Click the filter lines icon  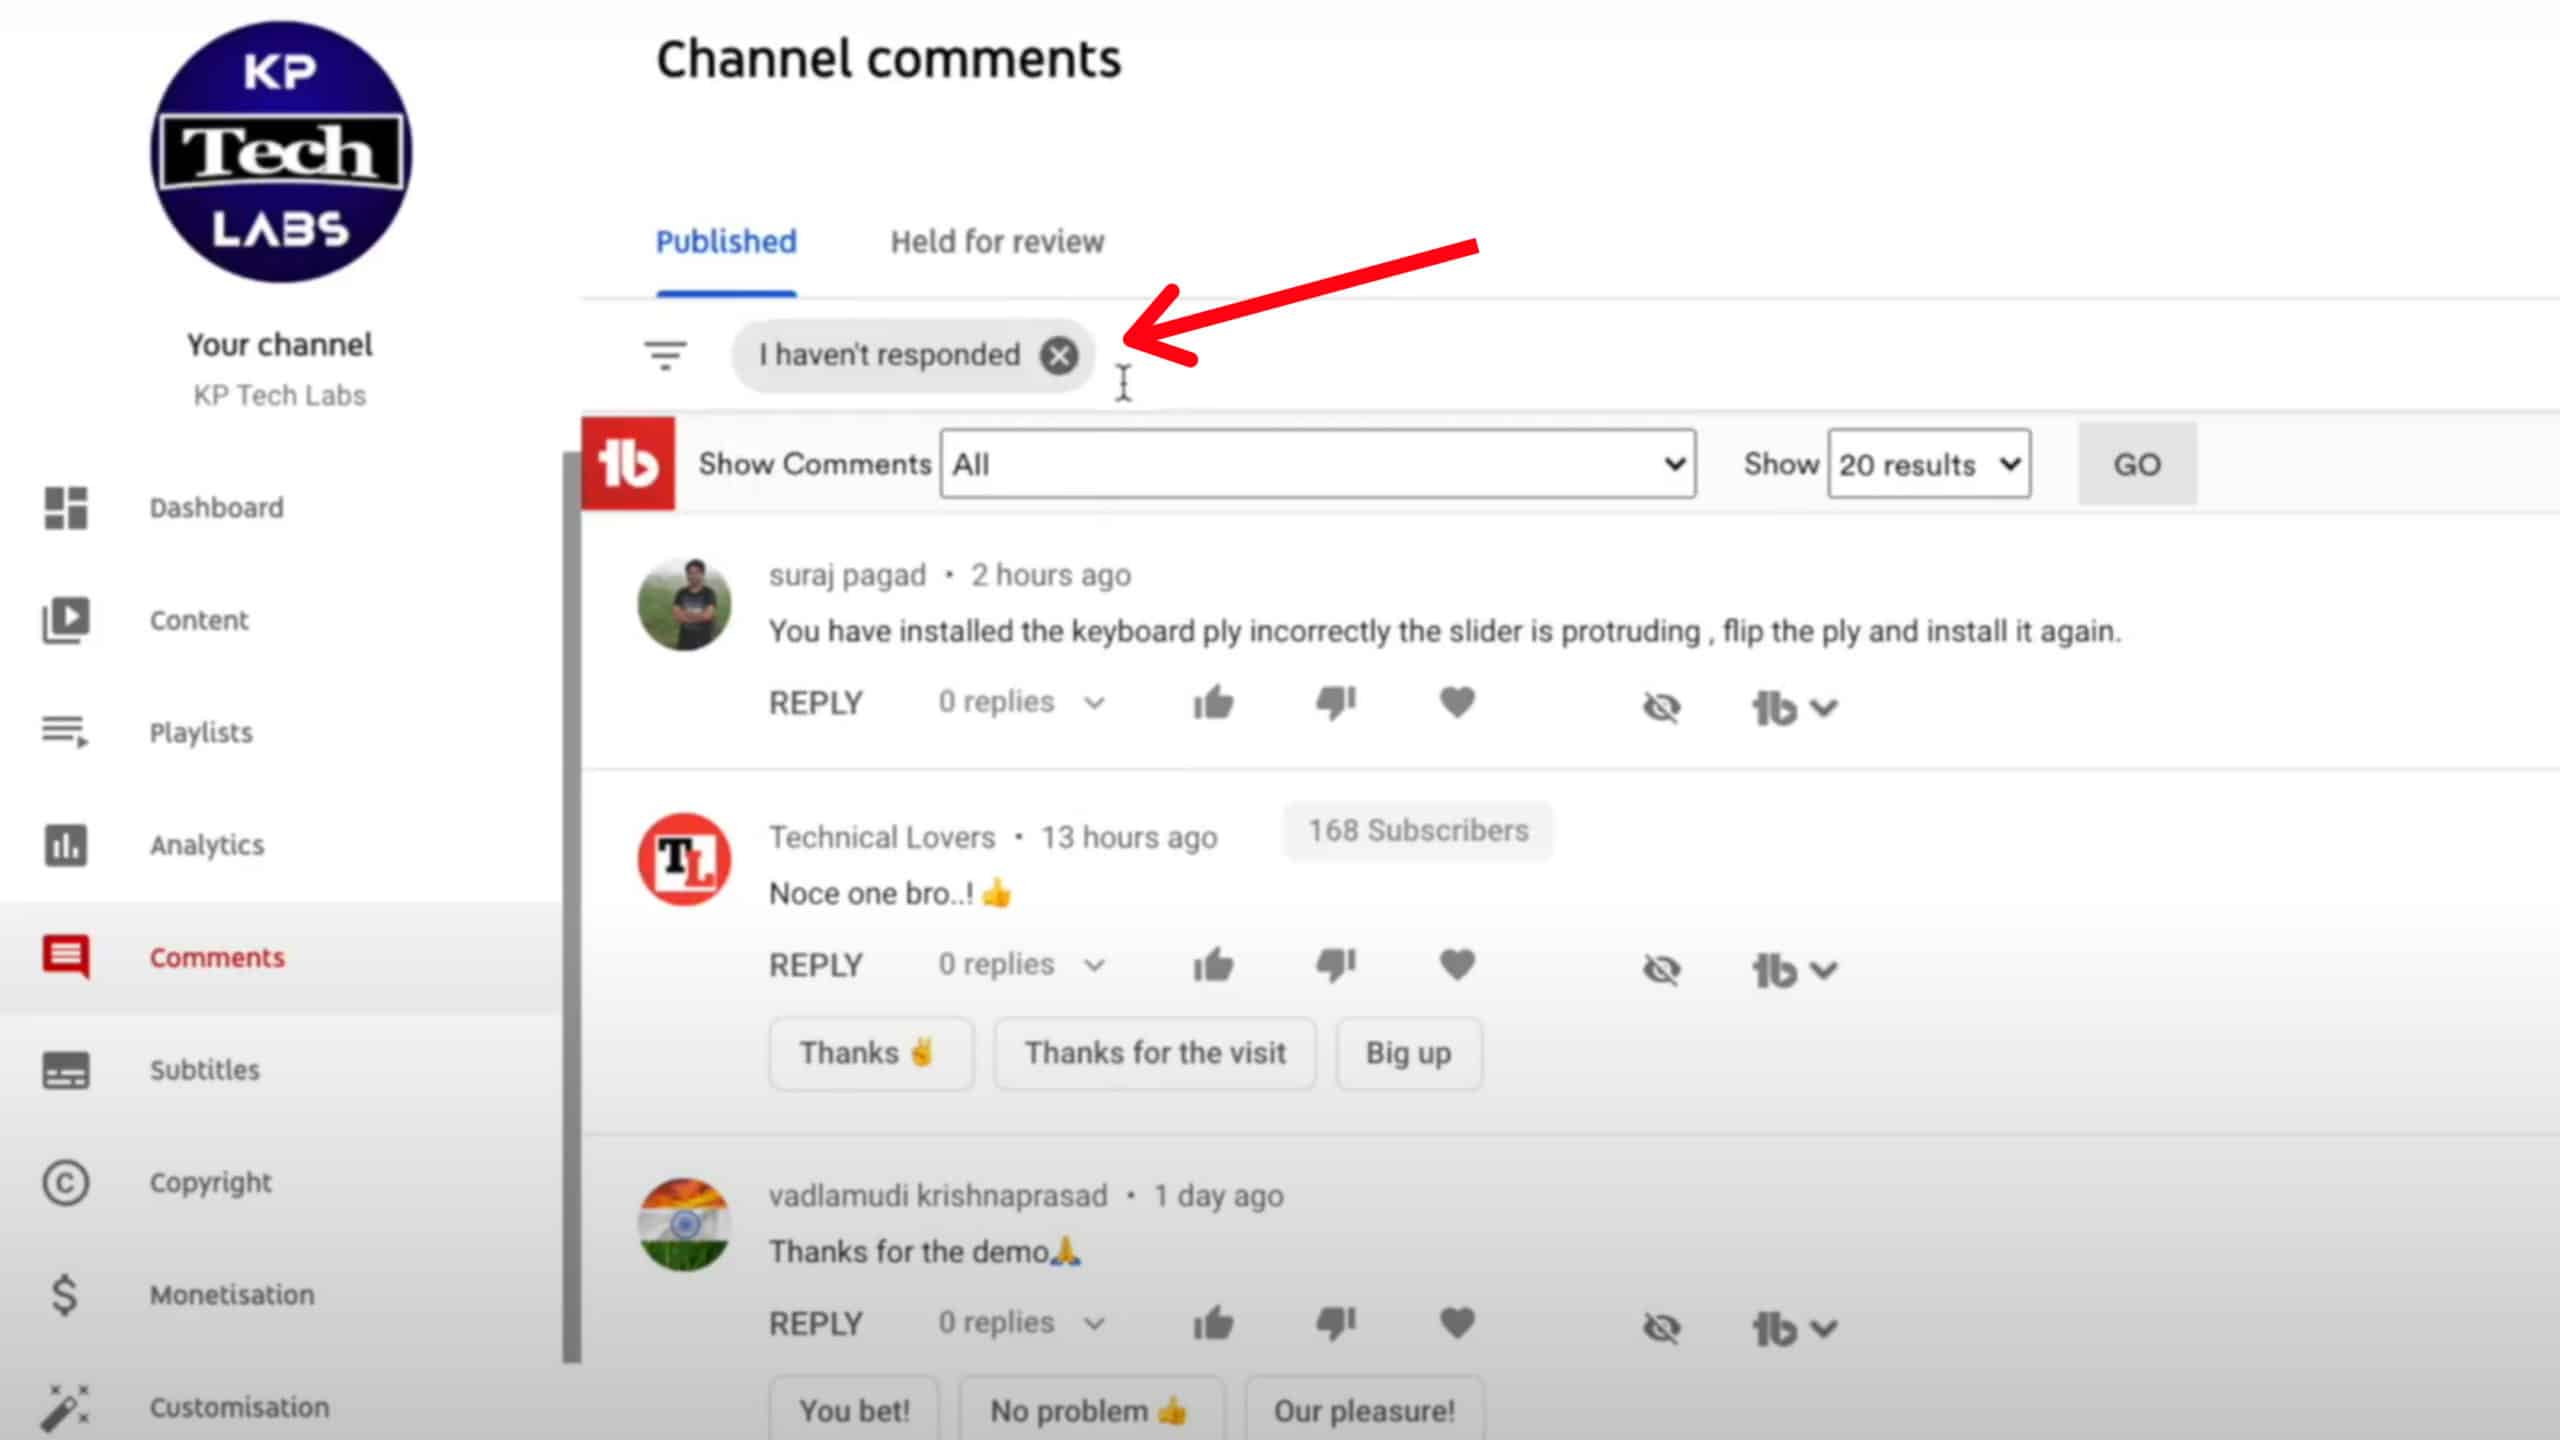coord(665,355)
